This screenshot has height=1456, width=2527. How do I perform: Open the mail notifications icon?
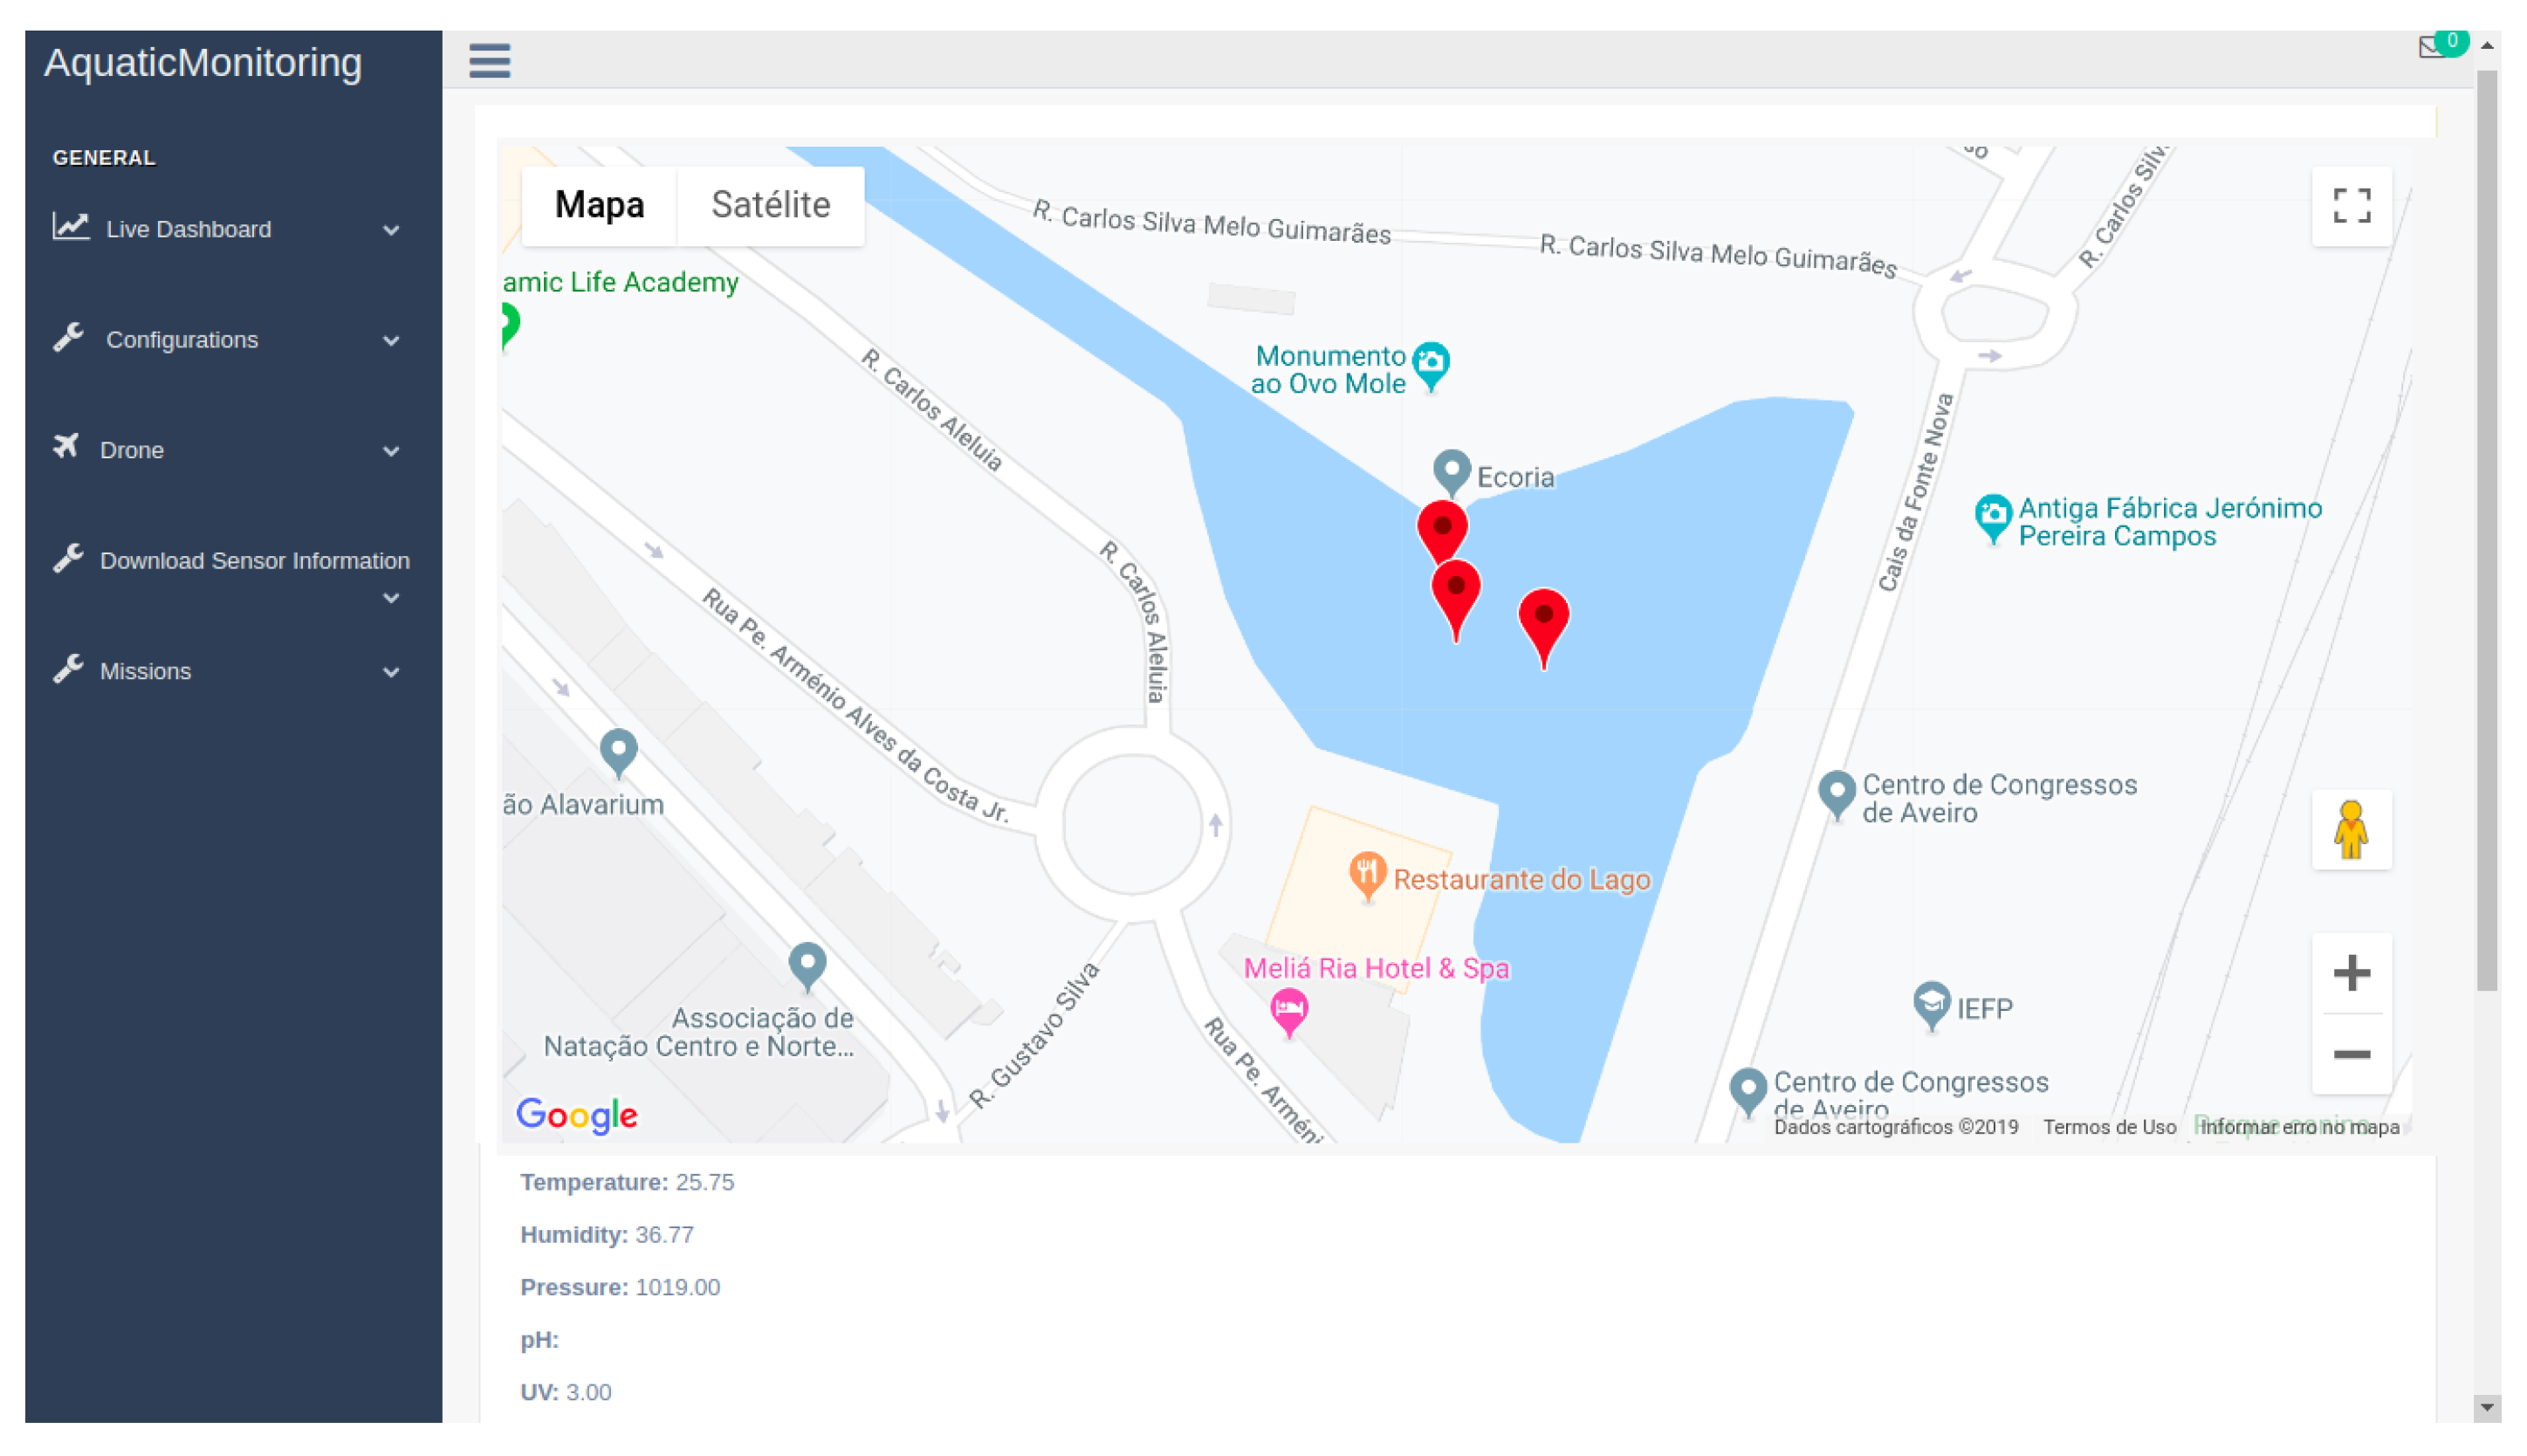(2433, 47)
